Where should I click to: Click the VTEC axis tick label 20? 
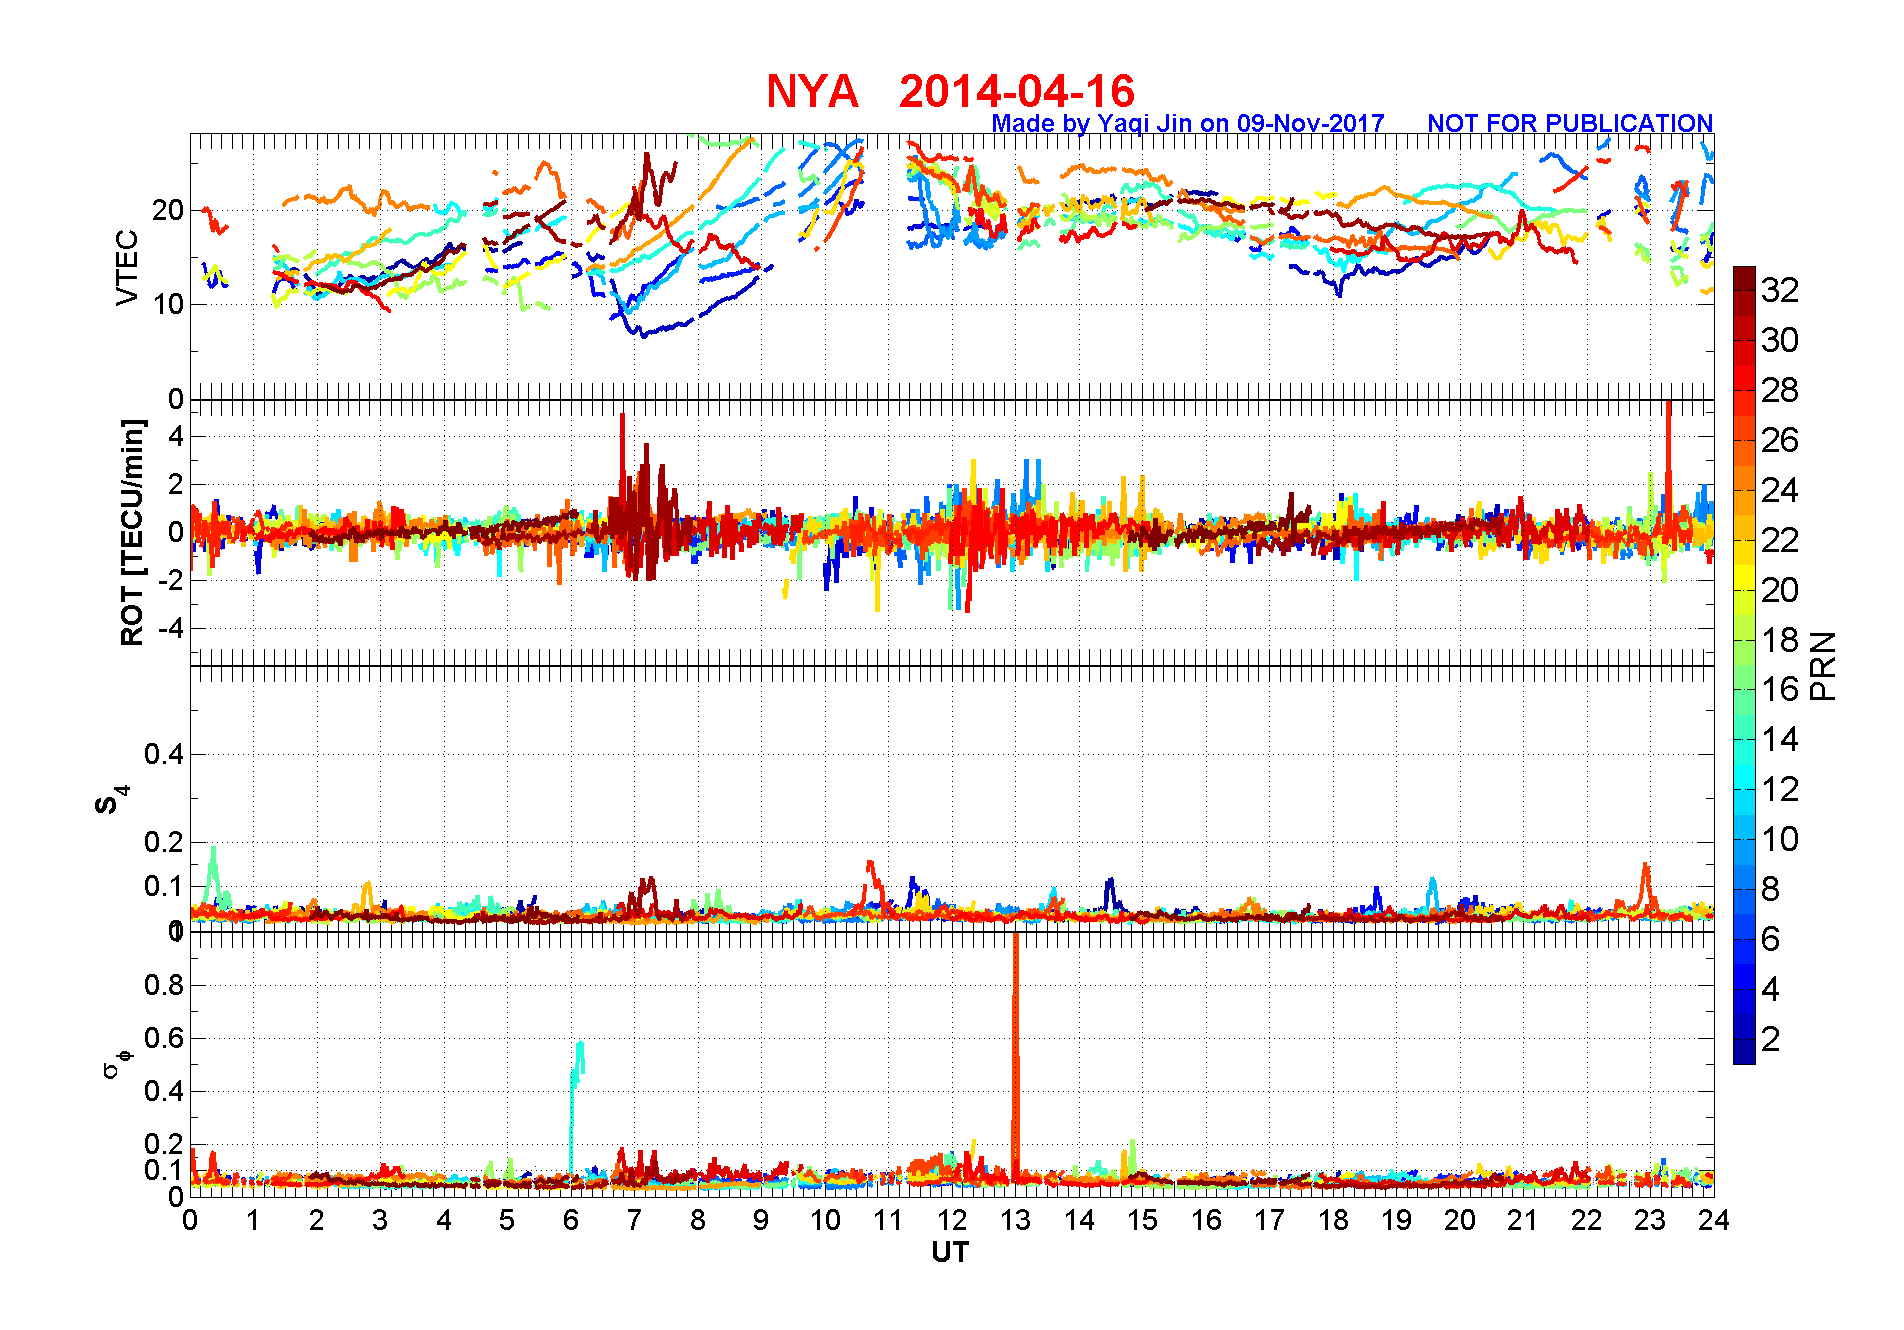pyautogui.click(x=168, y=210)
